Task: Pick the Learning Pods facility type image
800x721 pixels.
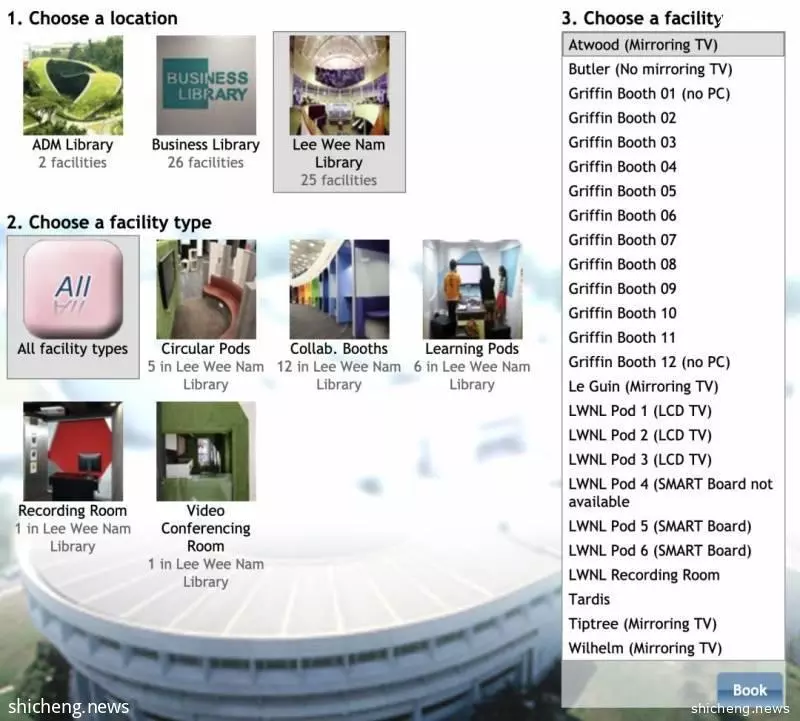Action: tap(472, 289)
